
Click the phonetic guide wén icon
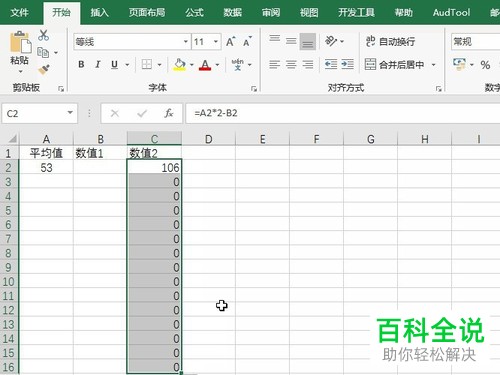(x=237, y=64)
